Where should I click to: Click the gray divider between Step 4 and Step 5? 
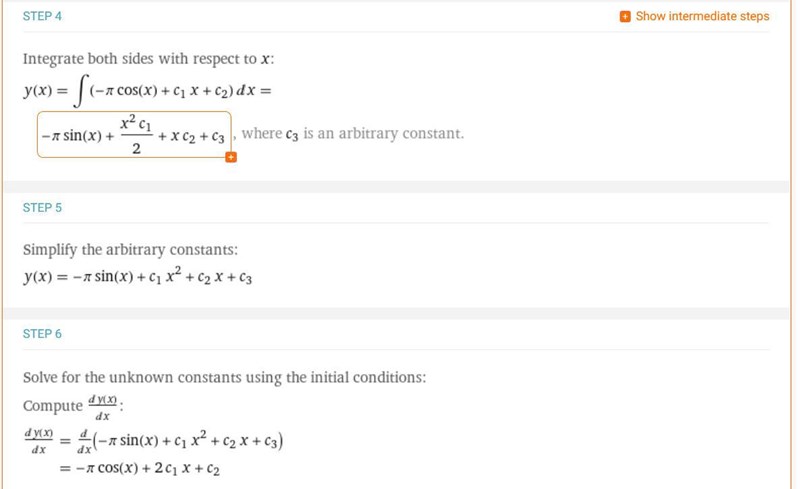(400, 186)
